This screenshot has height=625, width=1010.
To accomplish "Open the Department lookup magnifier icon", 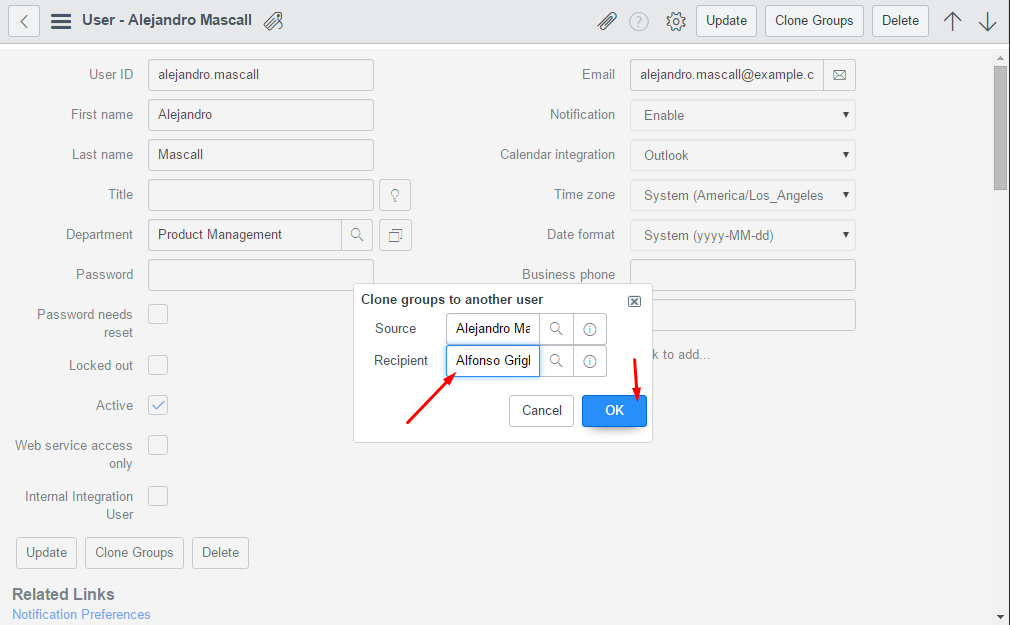I will click(357, 235).
